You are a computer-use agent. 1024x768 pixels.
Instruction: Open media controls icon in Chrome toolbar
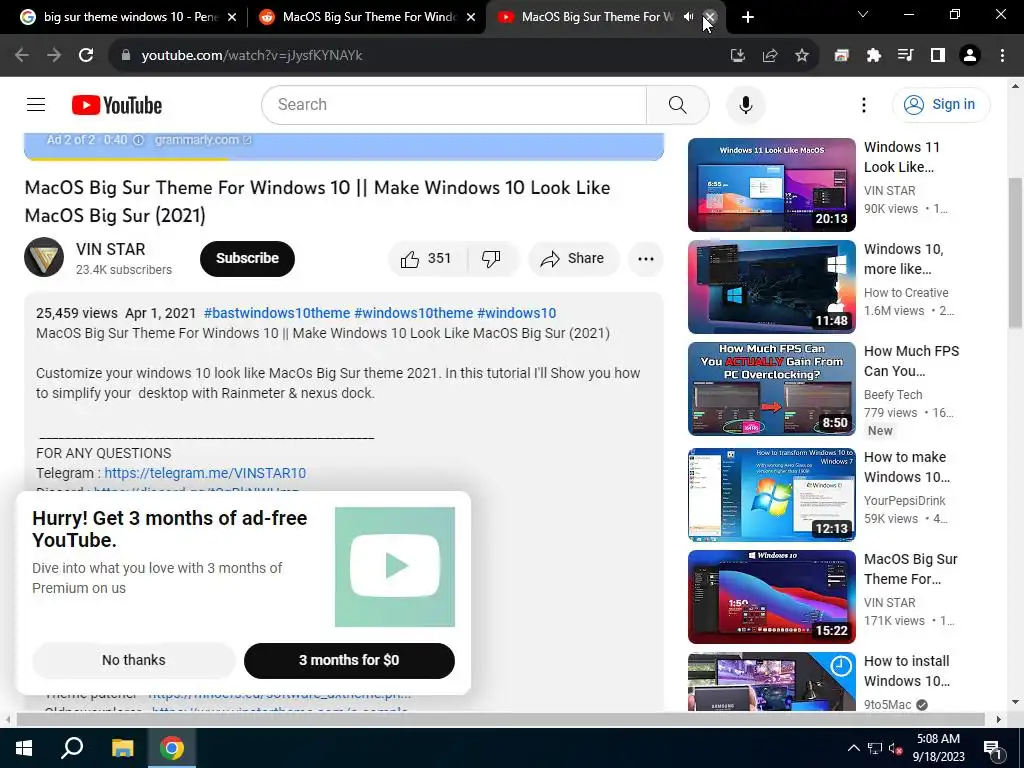pyautogui.click(x=905, y=56)
